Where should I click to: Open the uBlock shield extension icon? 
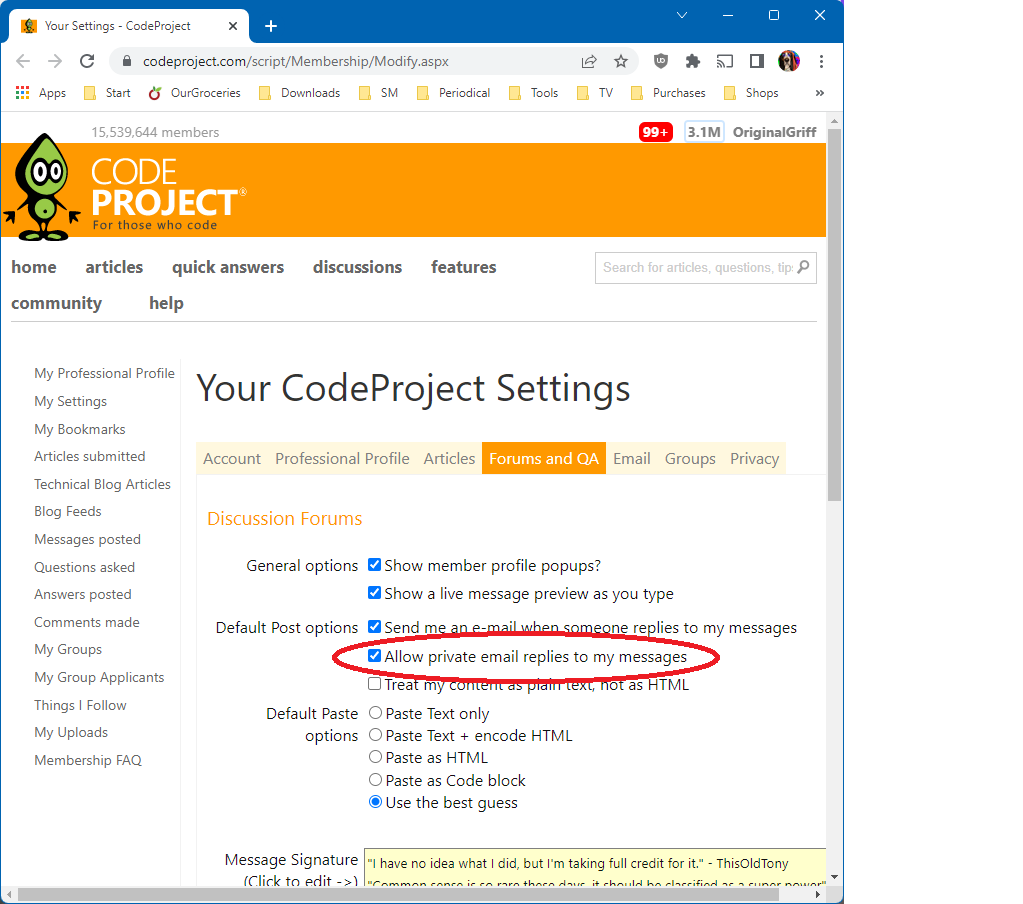(x=661, y=61)
